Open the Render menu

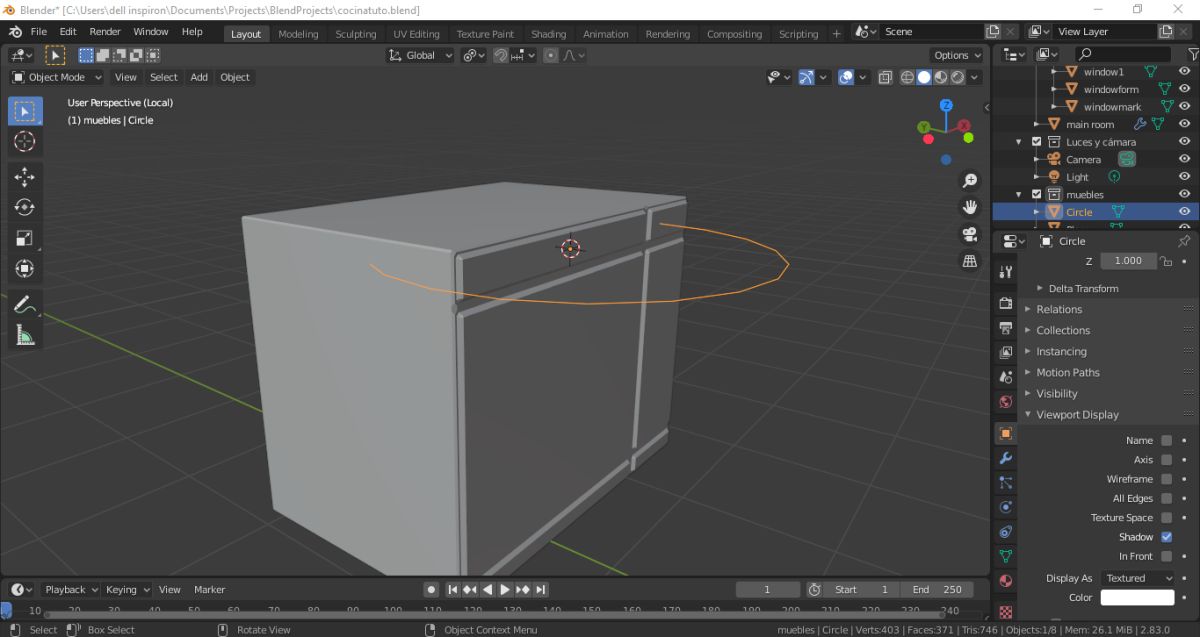click(x=105, y=32)
